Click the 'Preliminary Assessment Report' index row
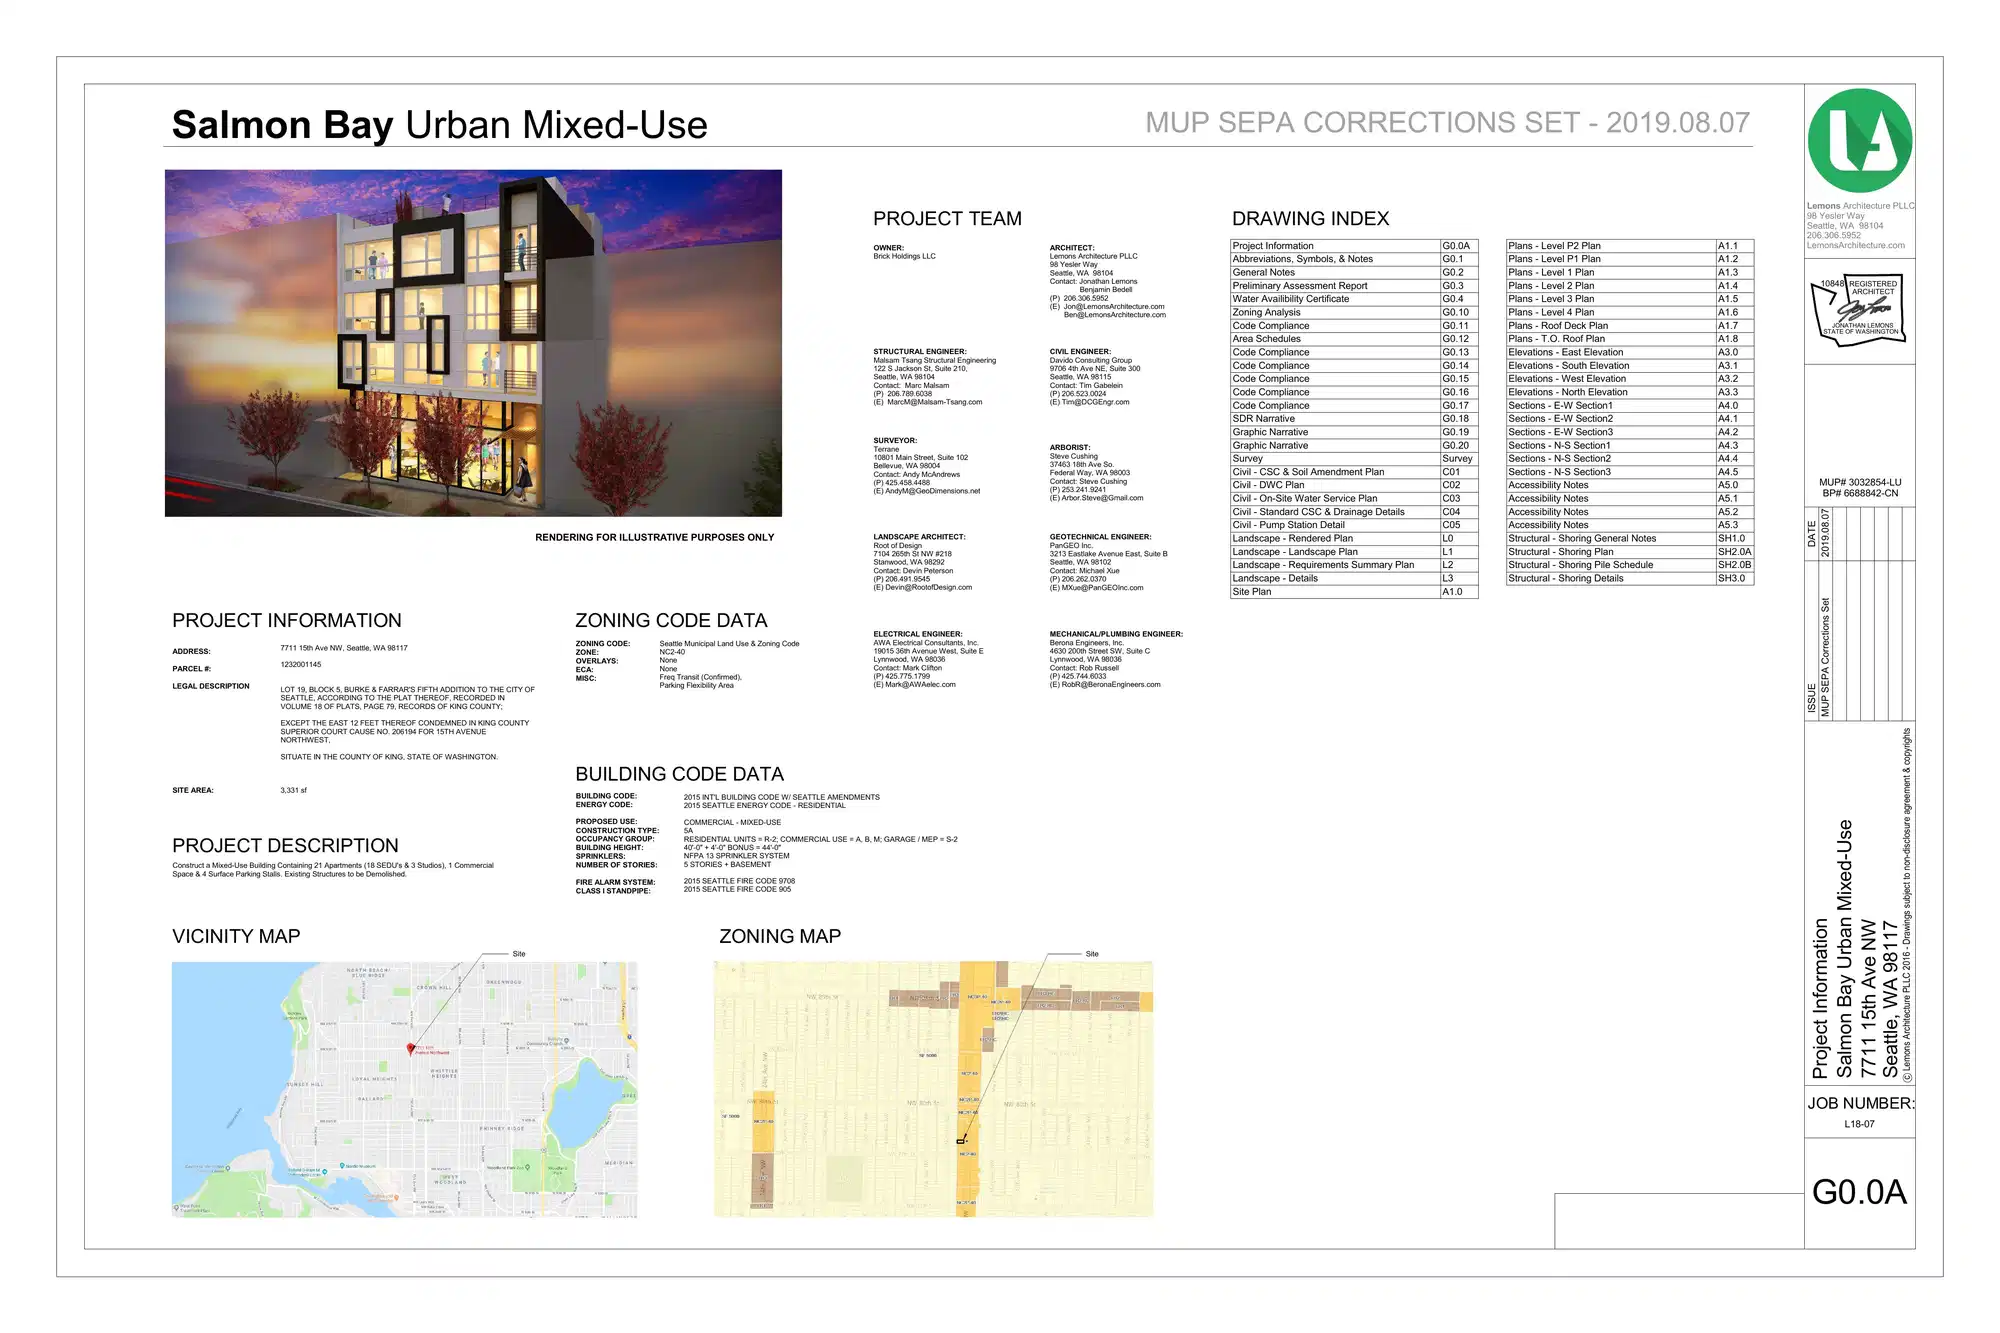The width and height of the screenshot is (2000, 1333). pyautogui.click(x=1354, y=286)
